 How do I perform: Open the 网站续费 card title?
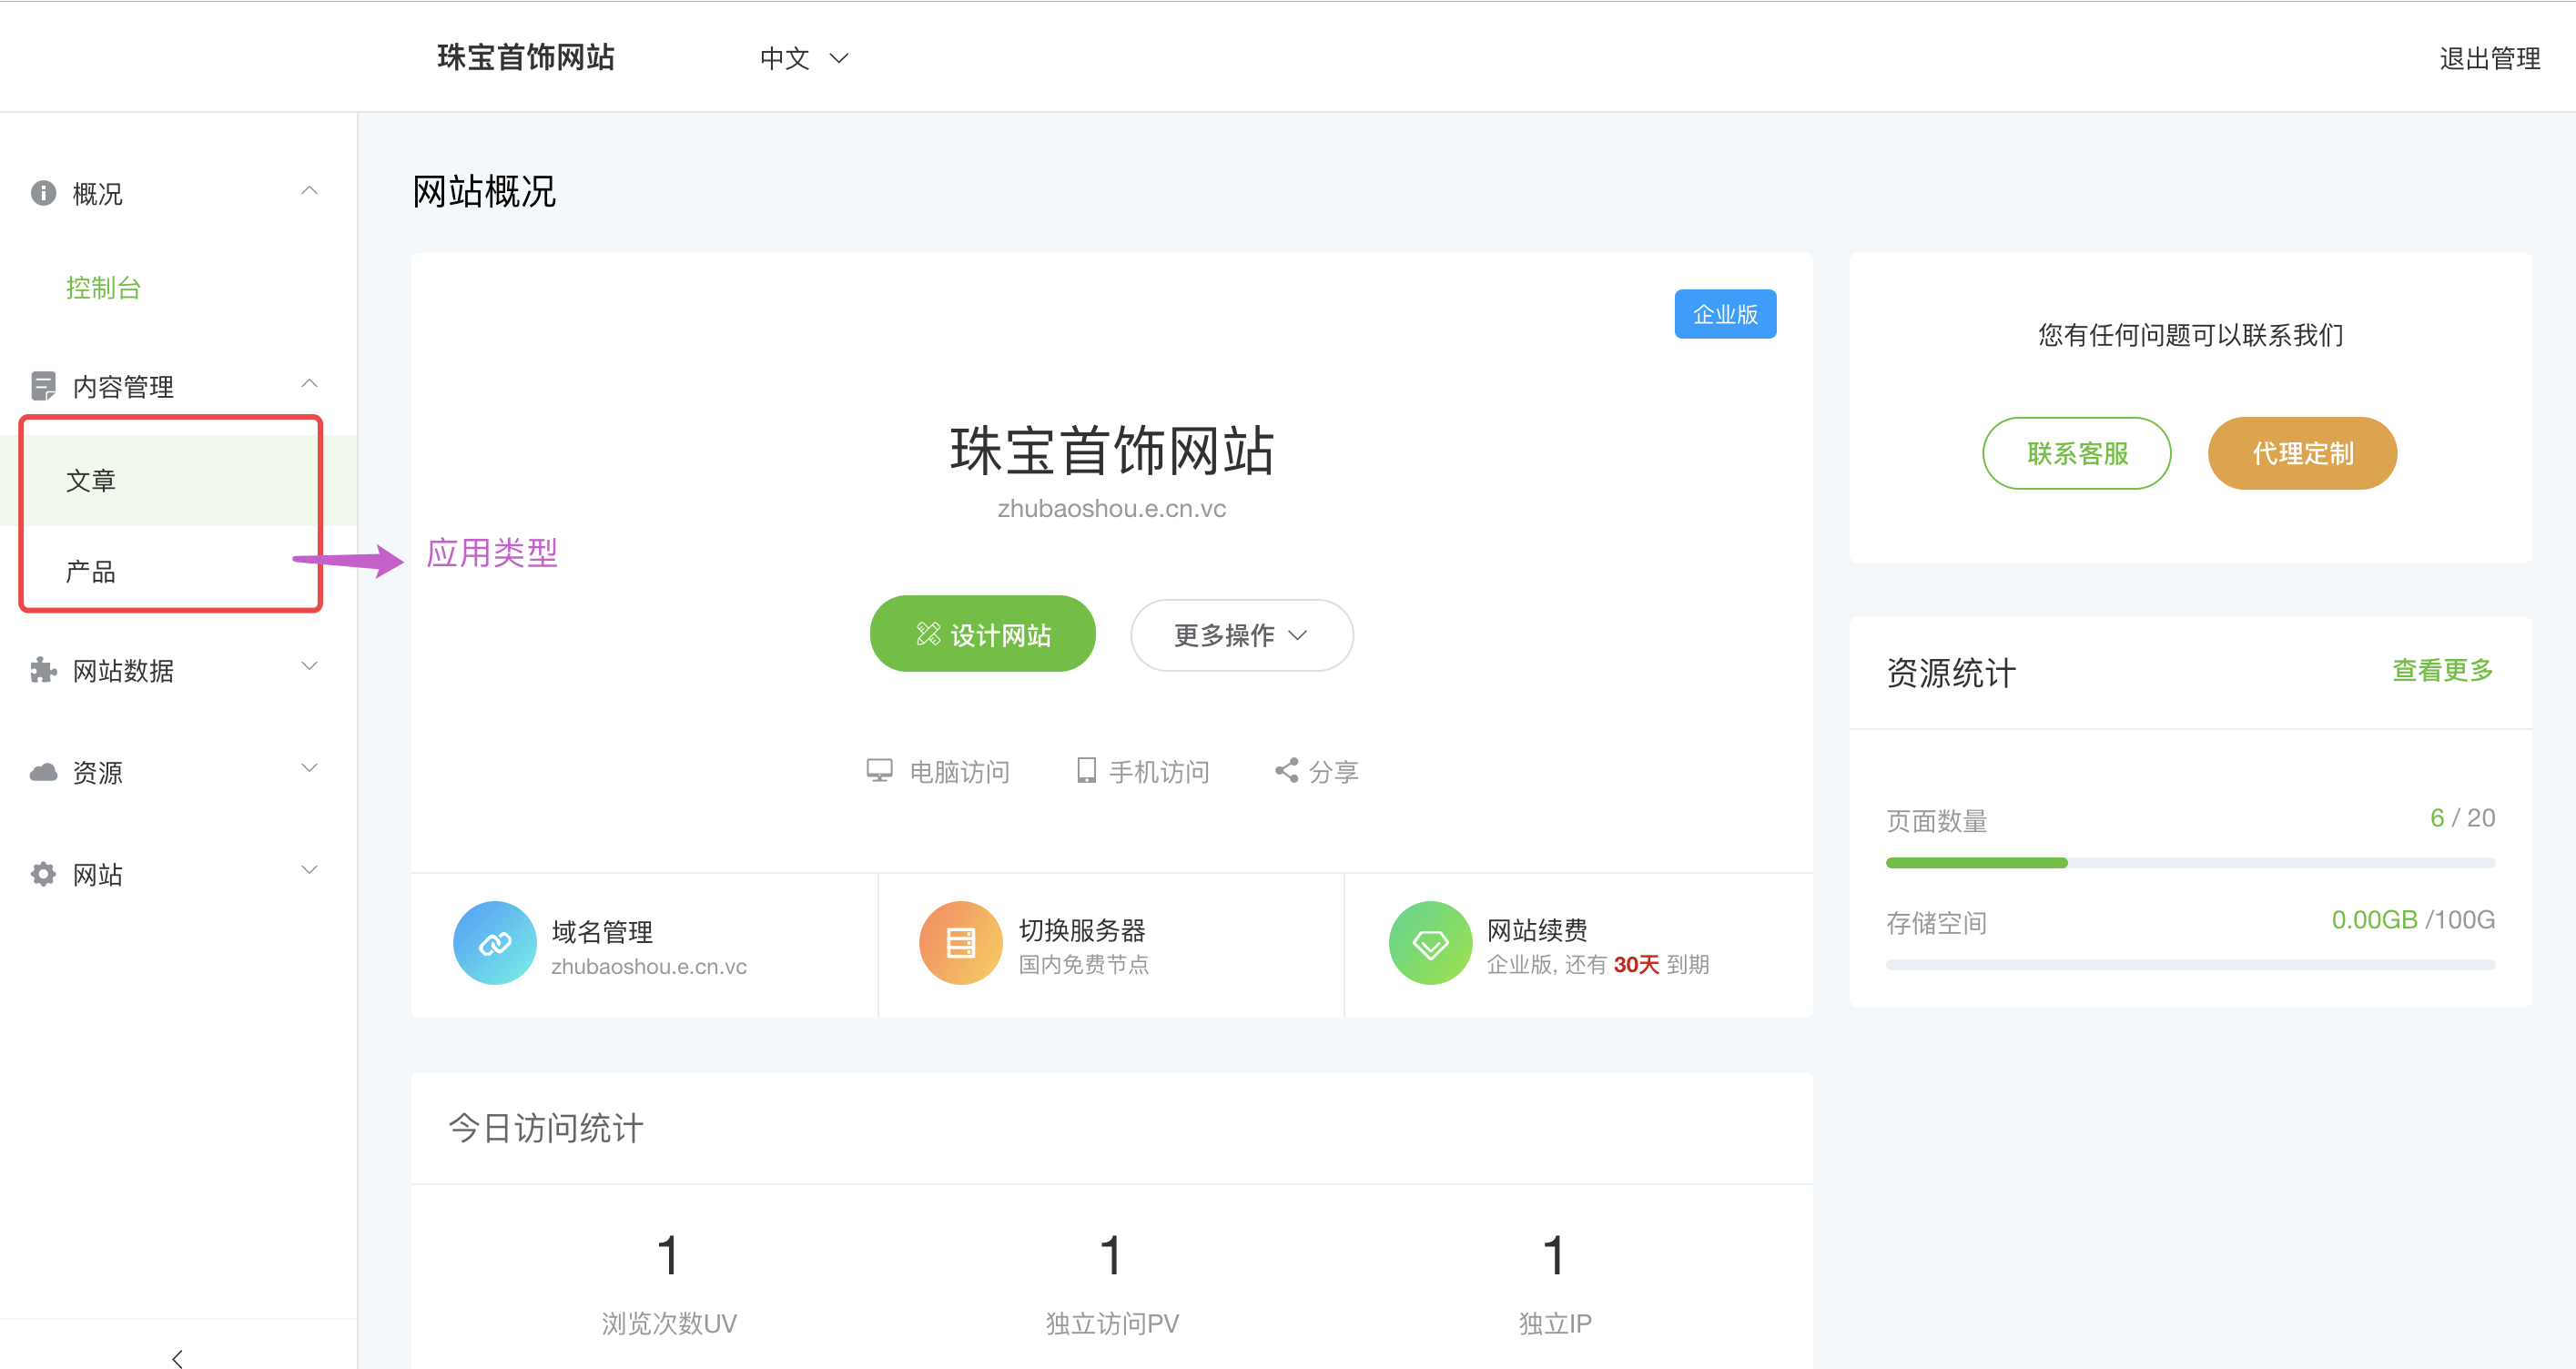tap(1537, 930)
